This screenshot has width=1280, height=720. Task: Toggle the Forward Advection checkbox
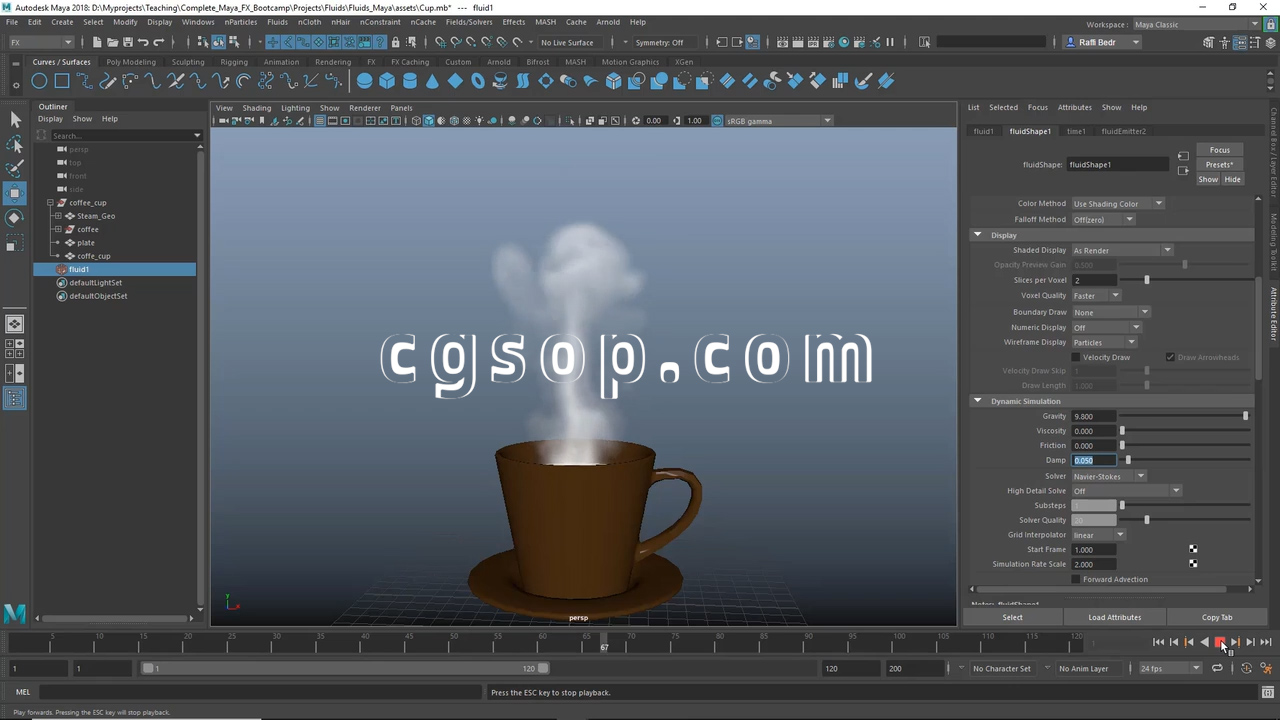(1076, 579)
